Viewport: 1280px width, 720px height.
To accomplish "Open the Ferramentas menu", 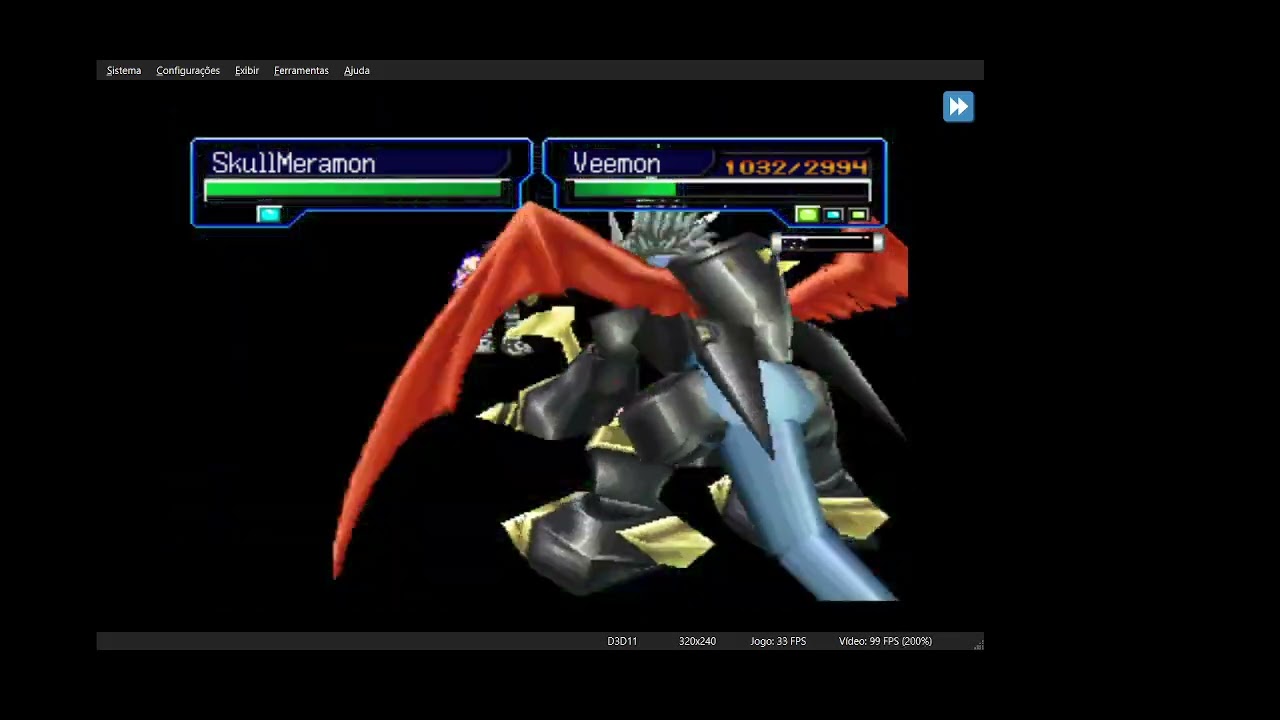I will [301, 71].
